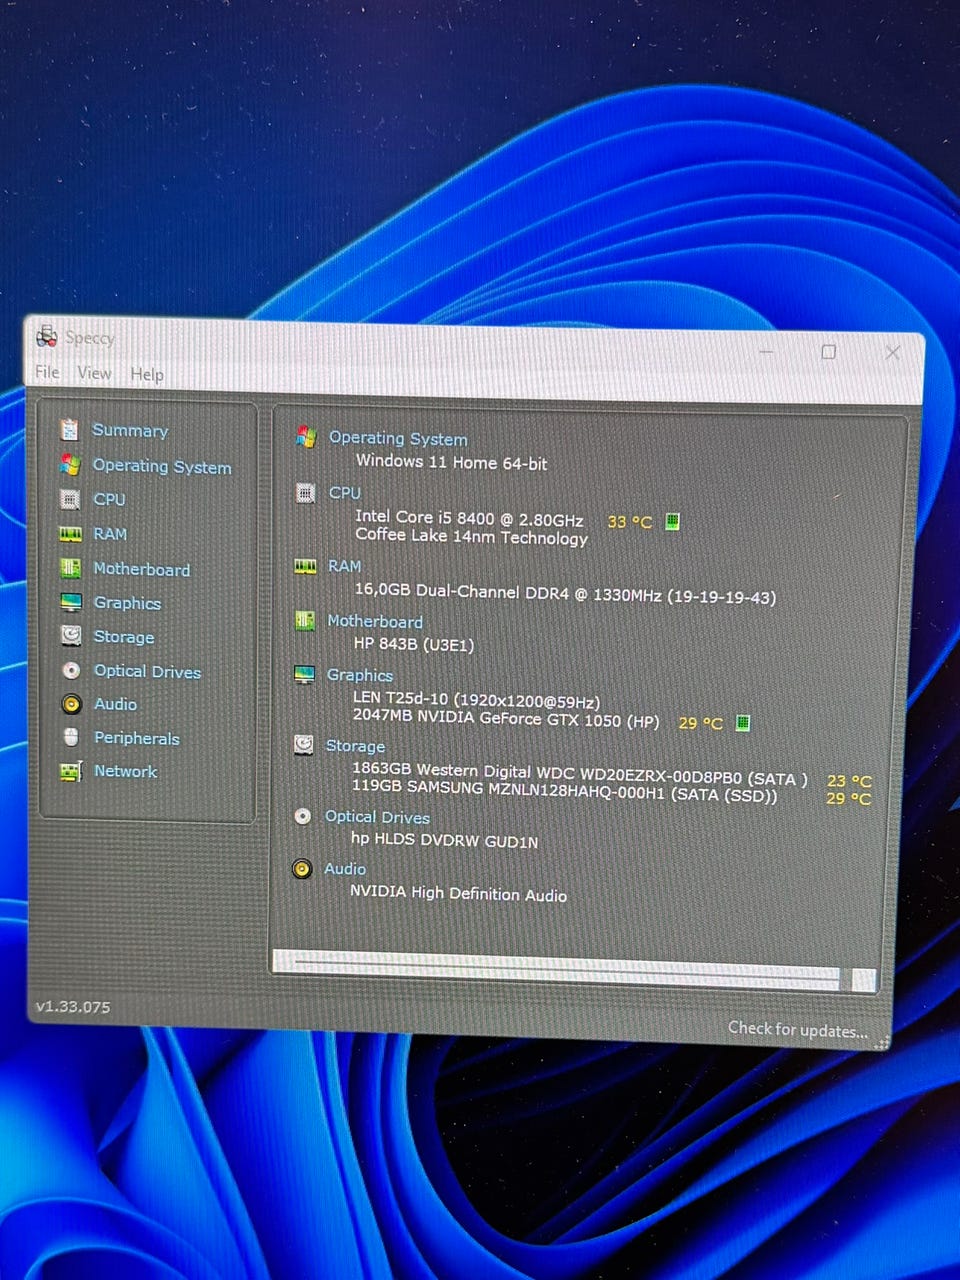The image size is (960, 1280).
Task: Click the Peripherals mouse icon in sidebar
Action: tap(71, 738)
